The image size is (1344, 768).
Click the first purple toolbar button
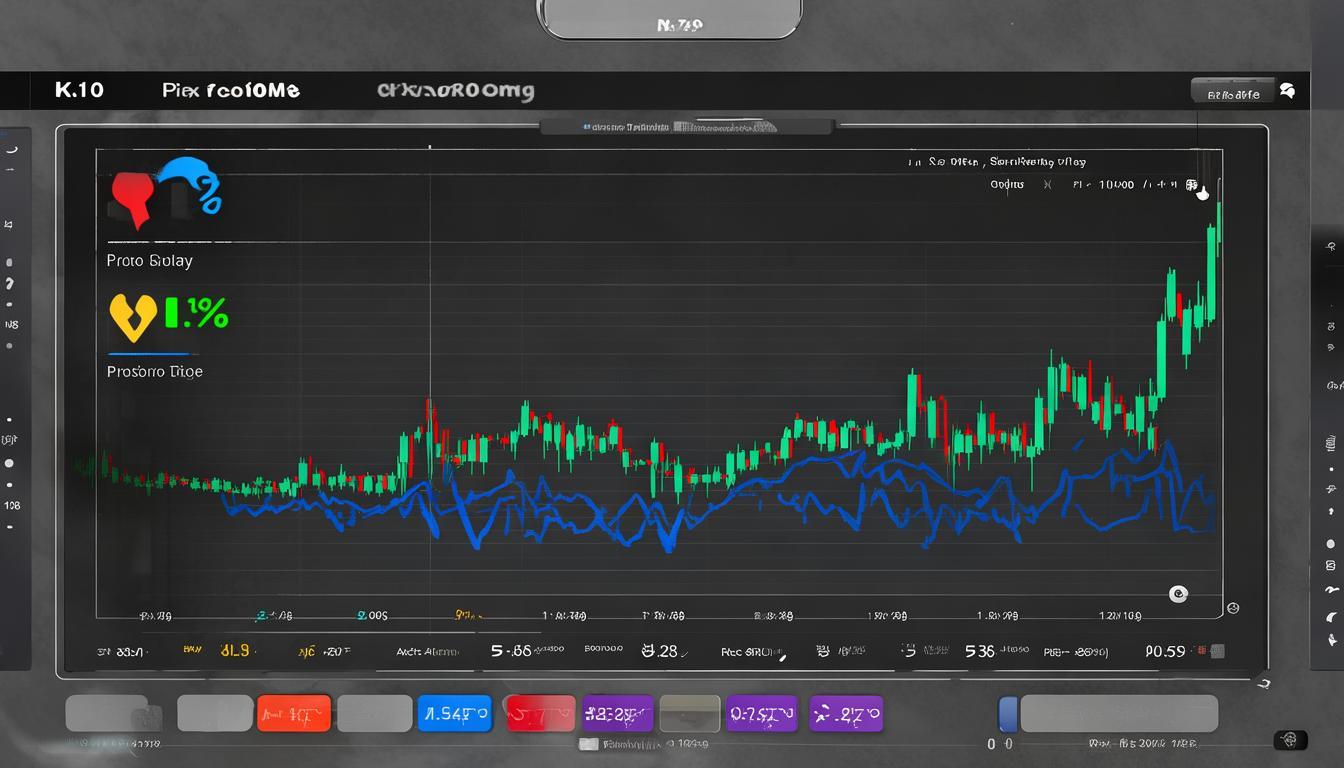click(617, 714)
